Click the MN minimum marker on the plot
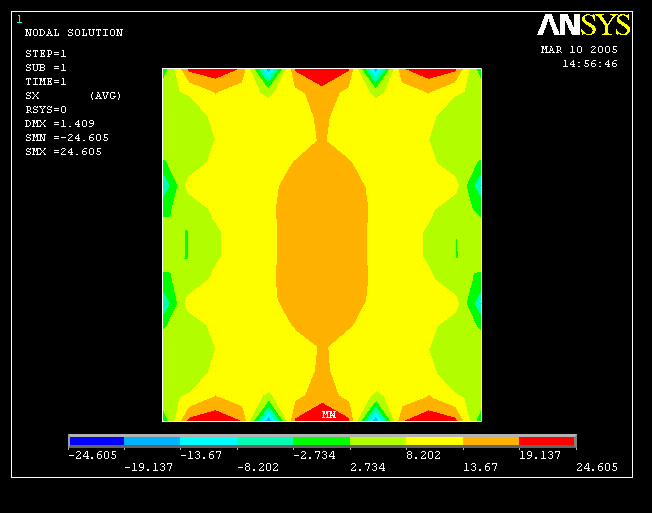 pyautogui.click(x=328, y=414)
